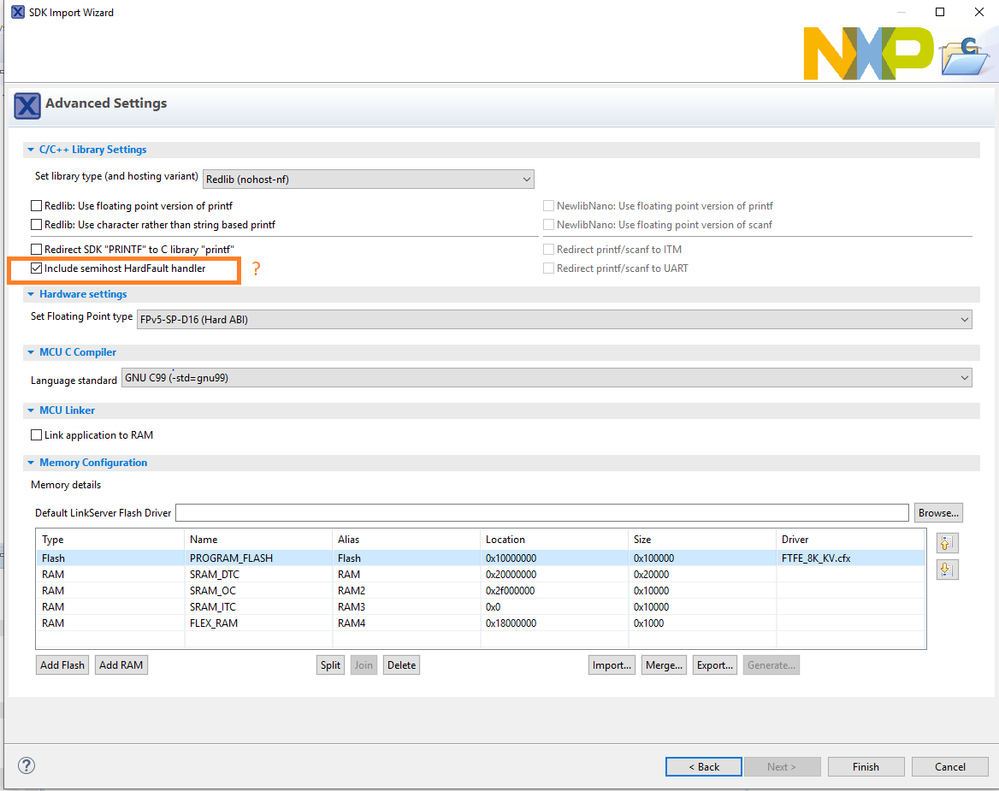The image size is (999, 791).
Task: Toggle NewlibNano floating point version of scanf
Action: pyautogui.click(x=548, y=224)
